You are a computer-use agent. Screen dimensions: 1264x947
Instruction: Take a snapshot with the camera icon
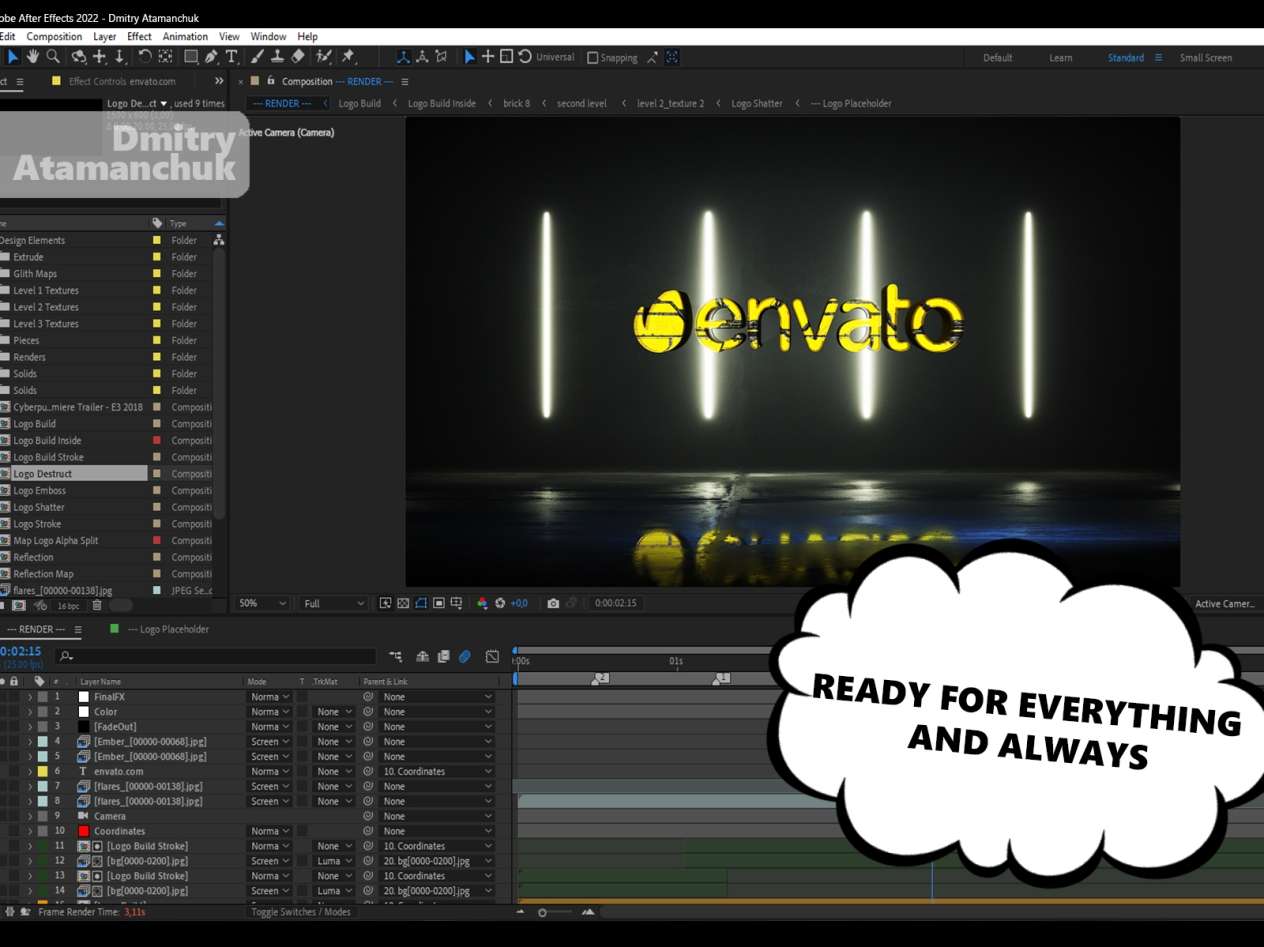tap(553, 603)
